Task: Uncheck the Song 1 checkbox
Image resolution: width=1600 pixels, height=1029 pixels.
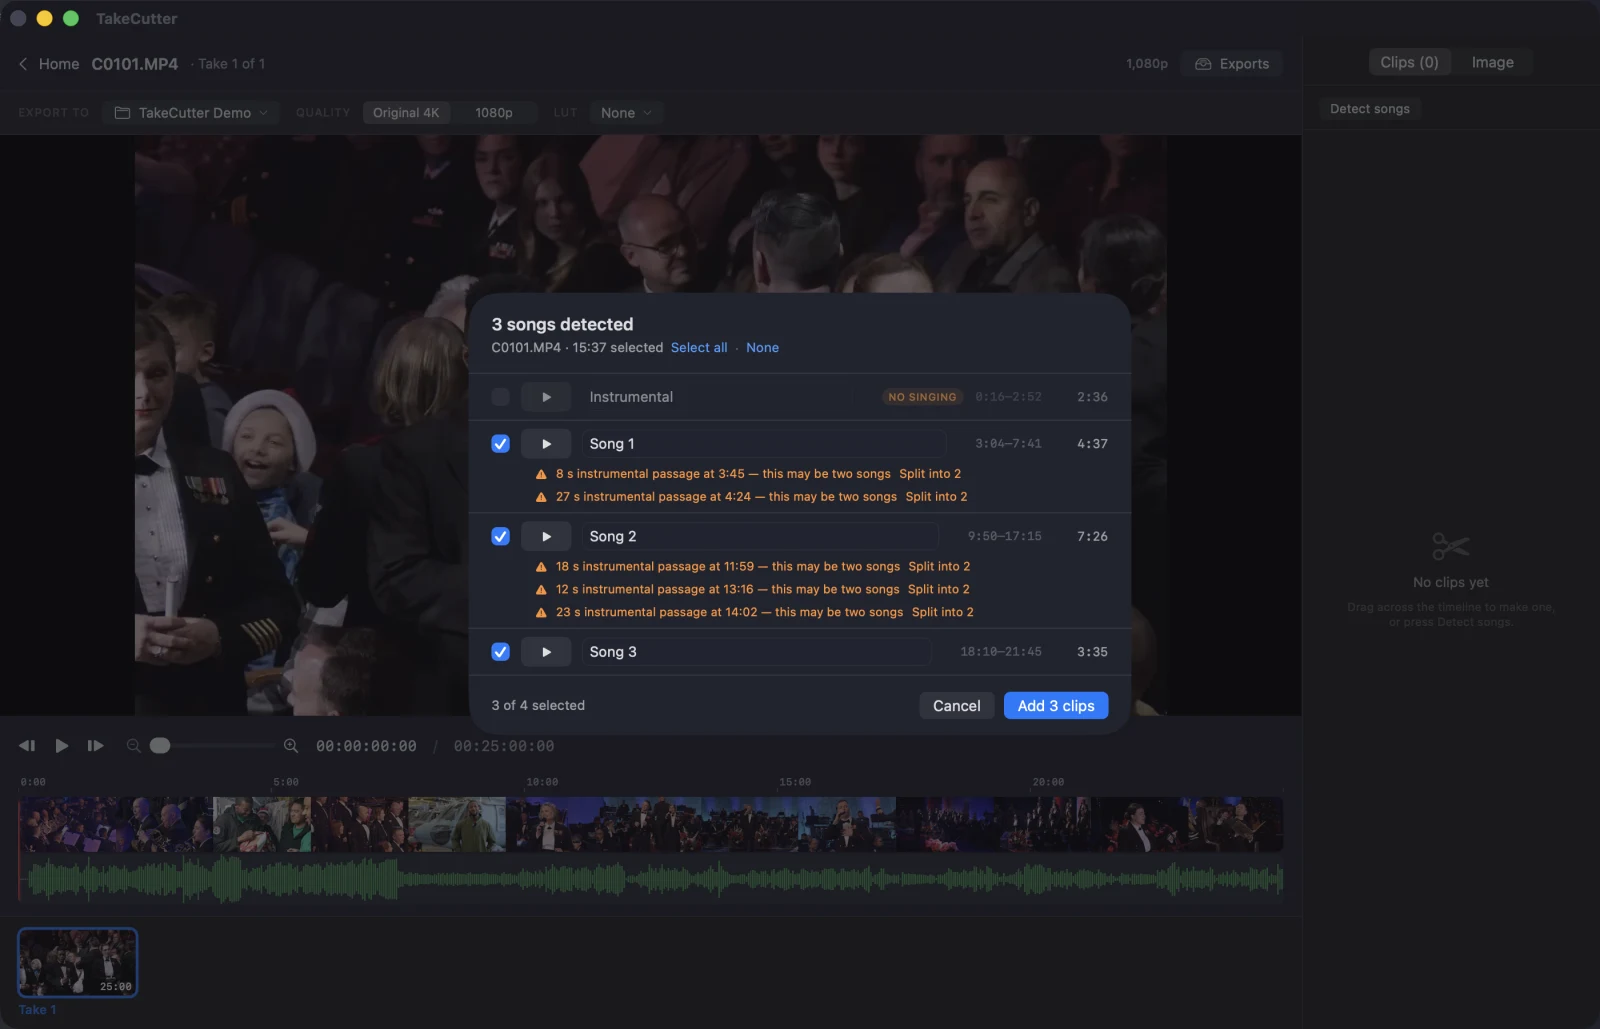Action: click(501, 444)
